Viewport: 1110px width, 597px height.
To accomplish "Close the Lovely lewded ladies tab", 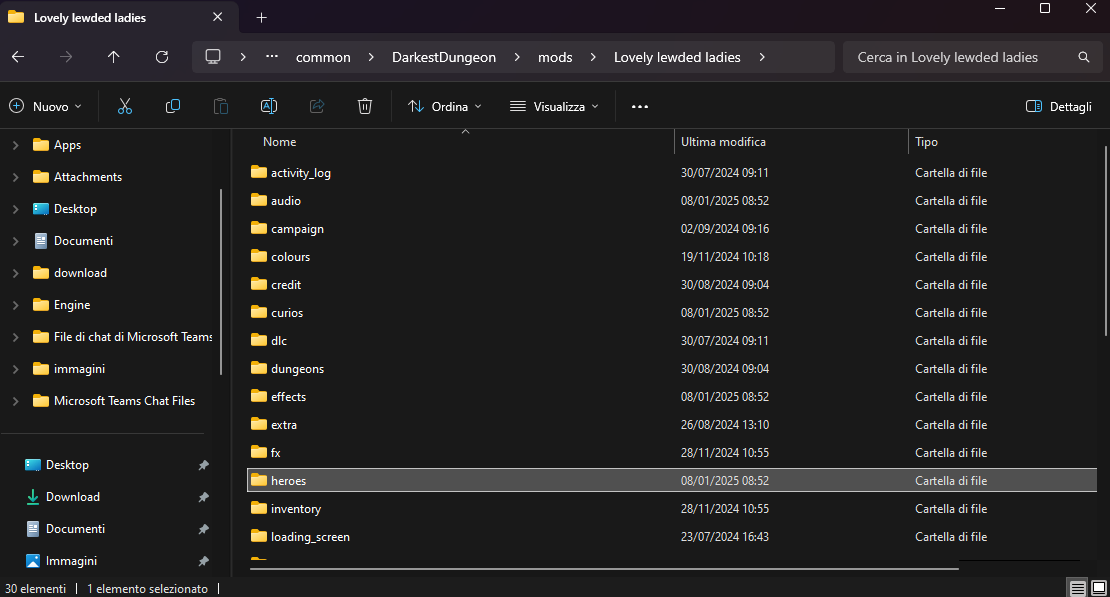I will click(218, 17).
